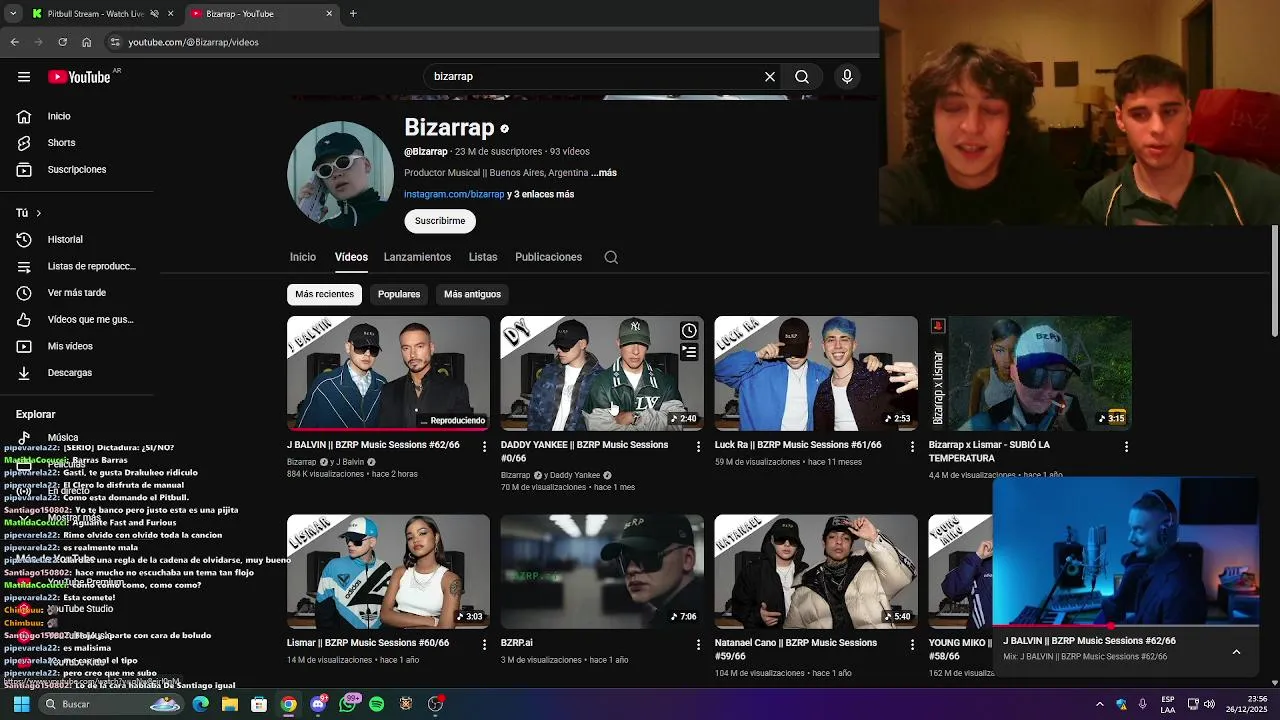Click add-to-queue icon on the DADDY YANKEE thumbnail
Screen dimensions: 1280x720
[689, 352]
